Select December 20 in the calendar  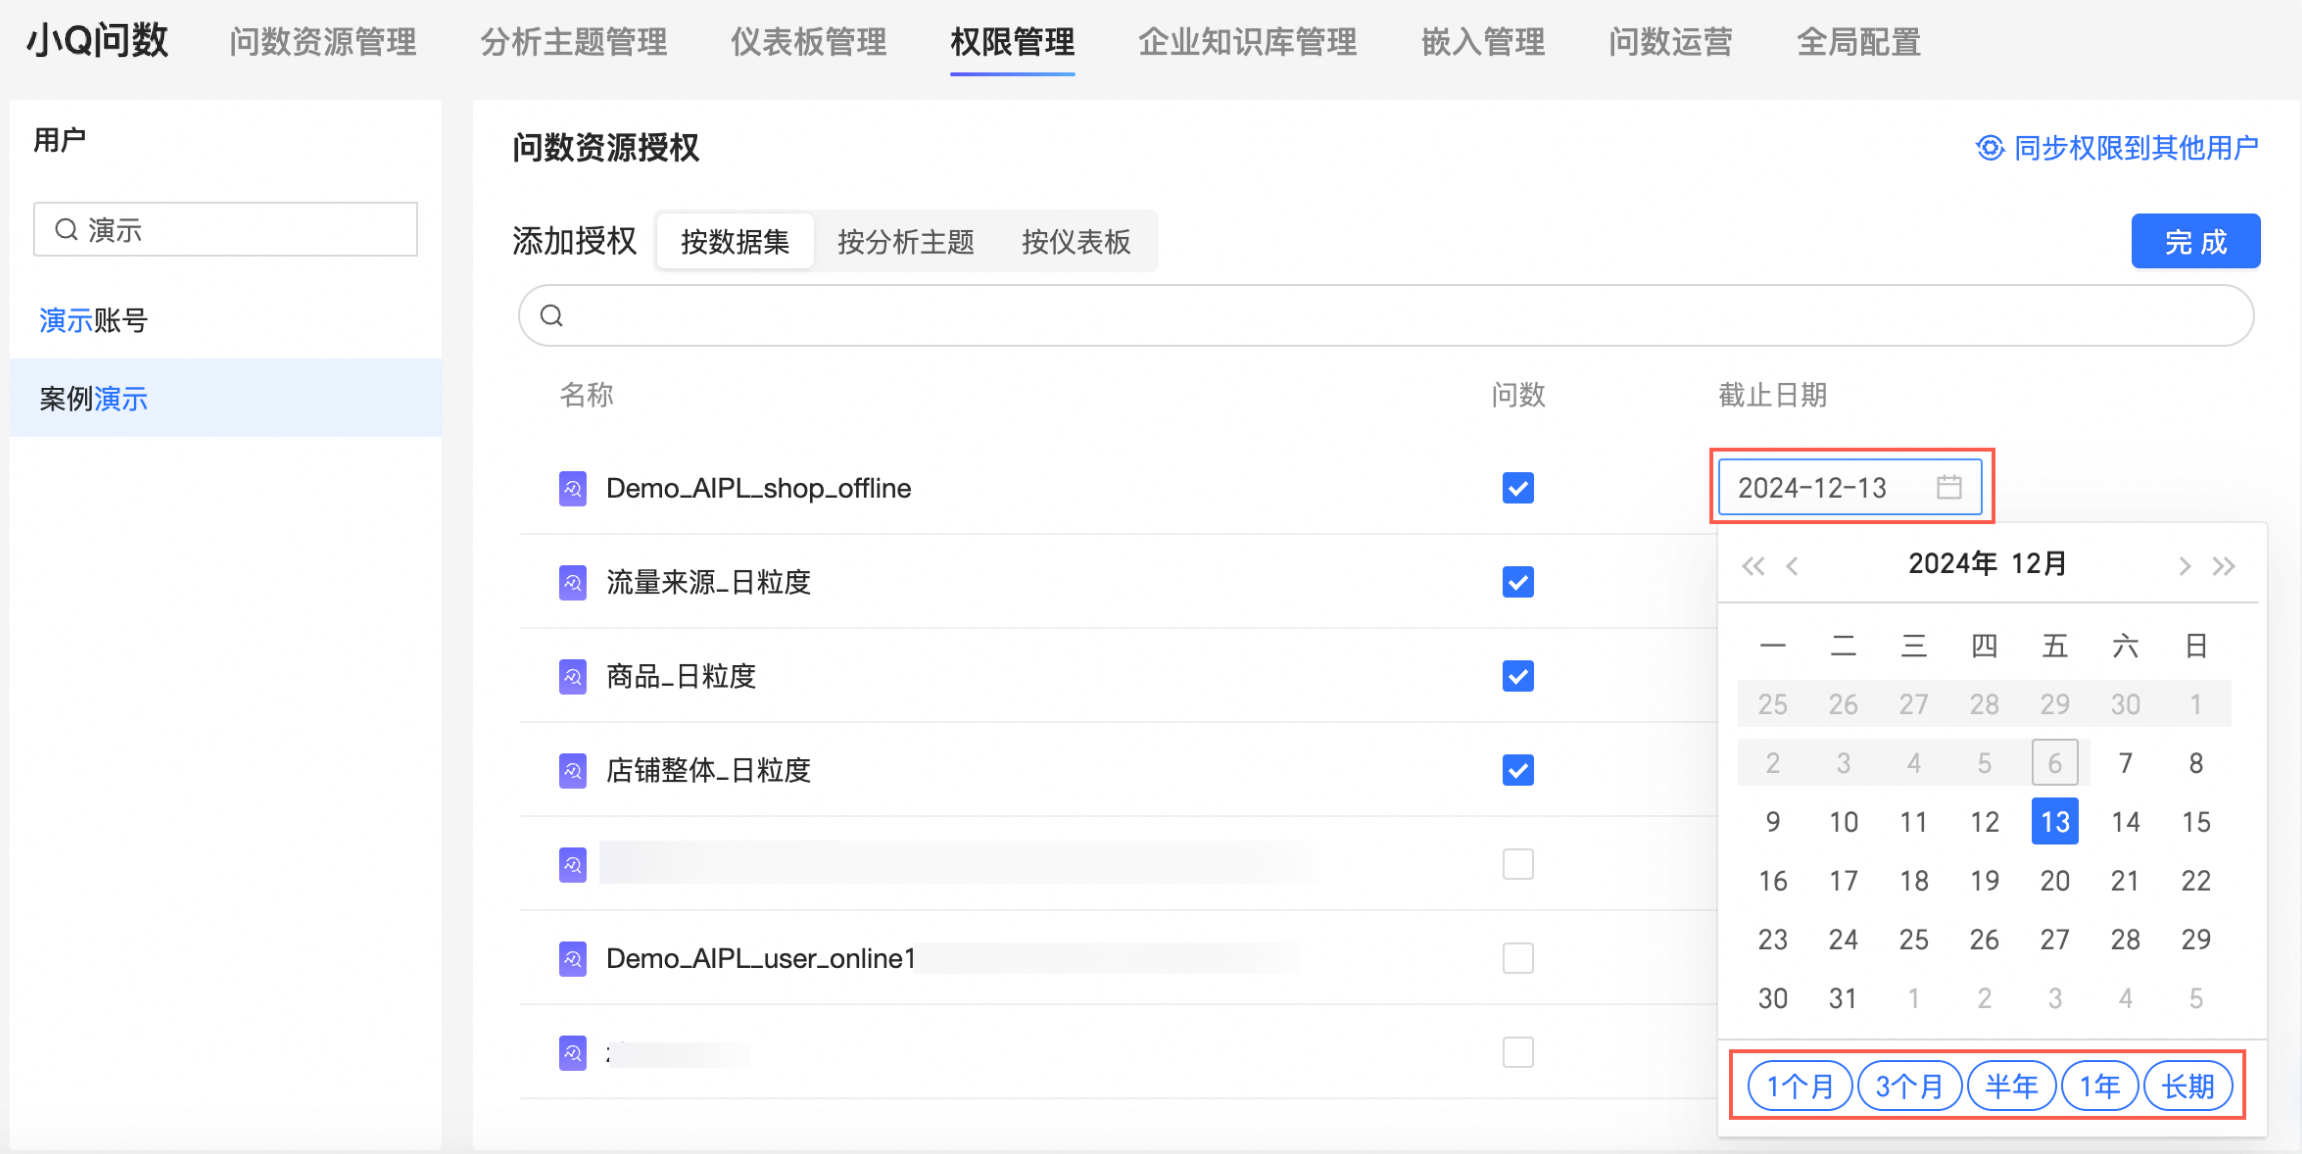click(x=2054, y=880)
